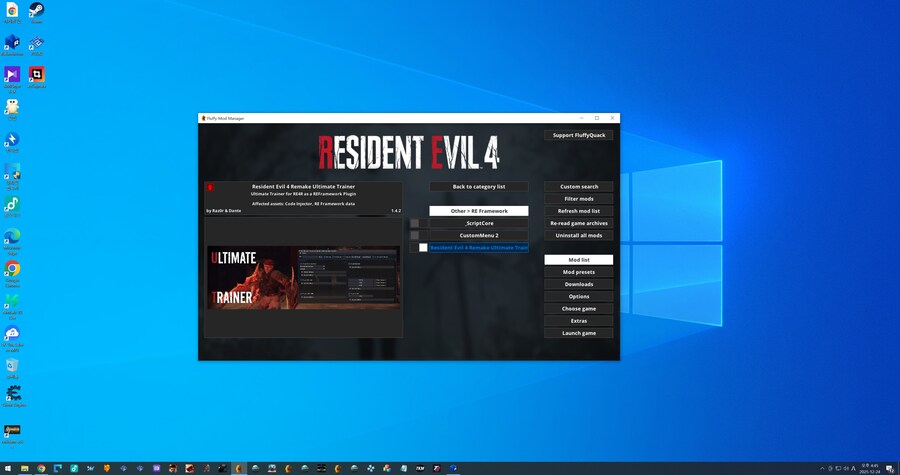The width and height of the screenshot is (900, 475).
Task: Open the purple video app desktop icon
Action: coord(12,79)
